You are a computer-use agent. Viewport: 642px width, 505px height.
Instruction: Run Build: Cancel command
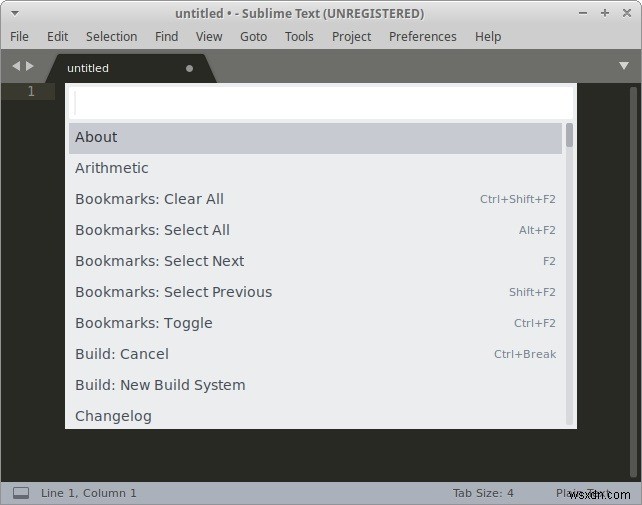click(x=315, y=354)
